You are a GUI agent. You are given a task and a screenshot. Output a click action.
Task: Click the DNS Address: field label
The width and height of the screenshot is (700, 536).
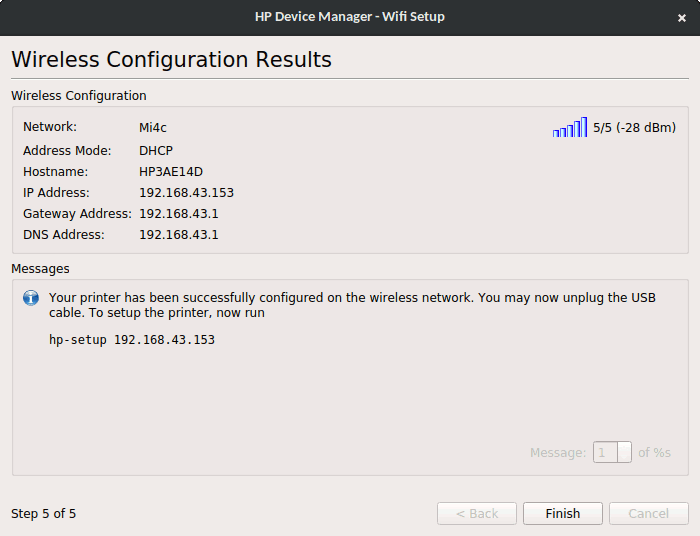coord(63,235)
